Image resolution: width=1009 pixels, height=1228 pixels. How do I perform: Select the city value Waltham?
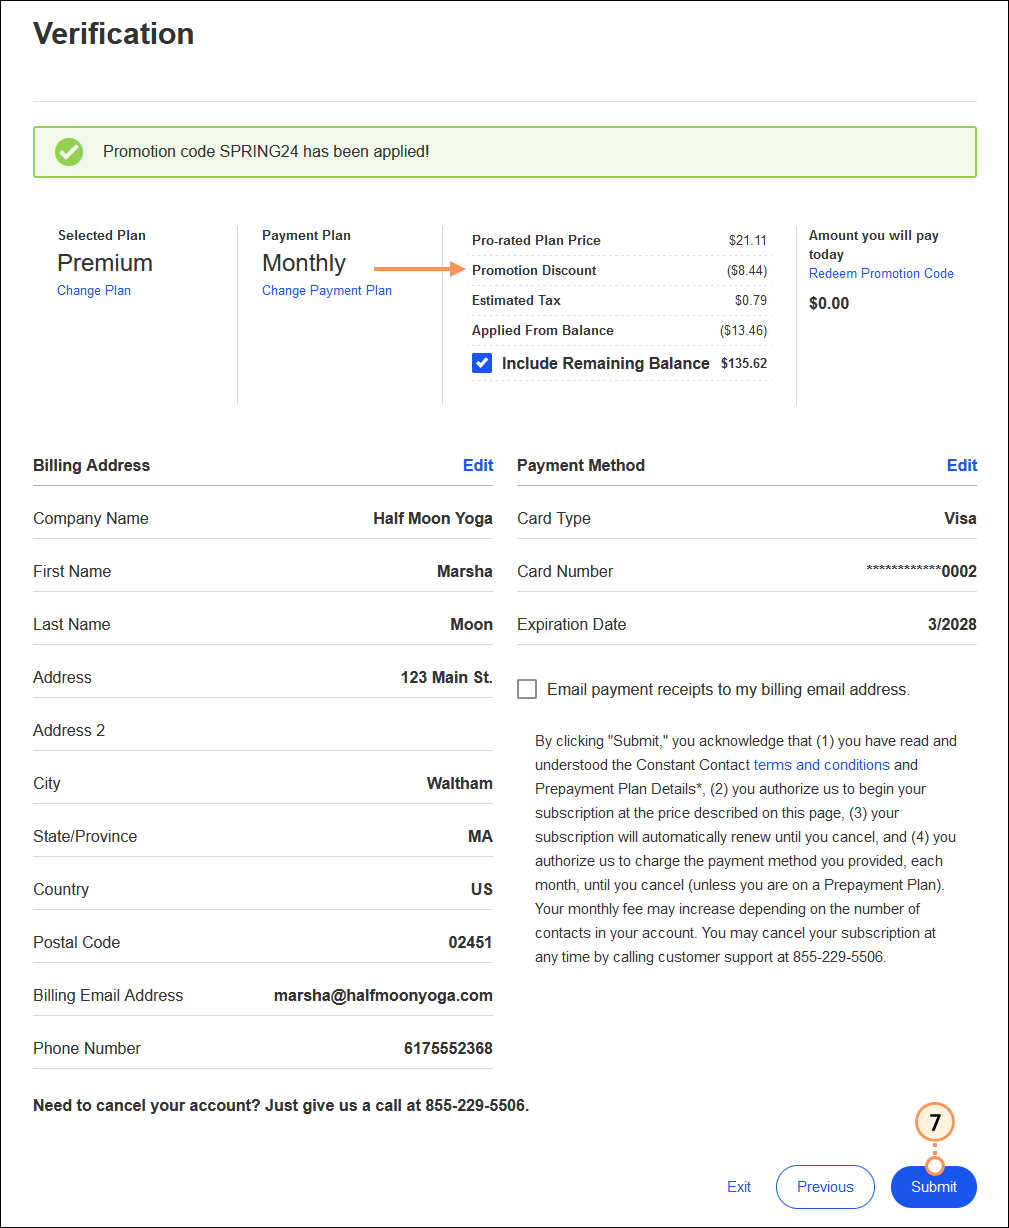click(460, 783)
